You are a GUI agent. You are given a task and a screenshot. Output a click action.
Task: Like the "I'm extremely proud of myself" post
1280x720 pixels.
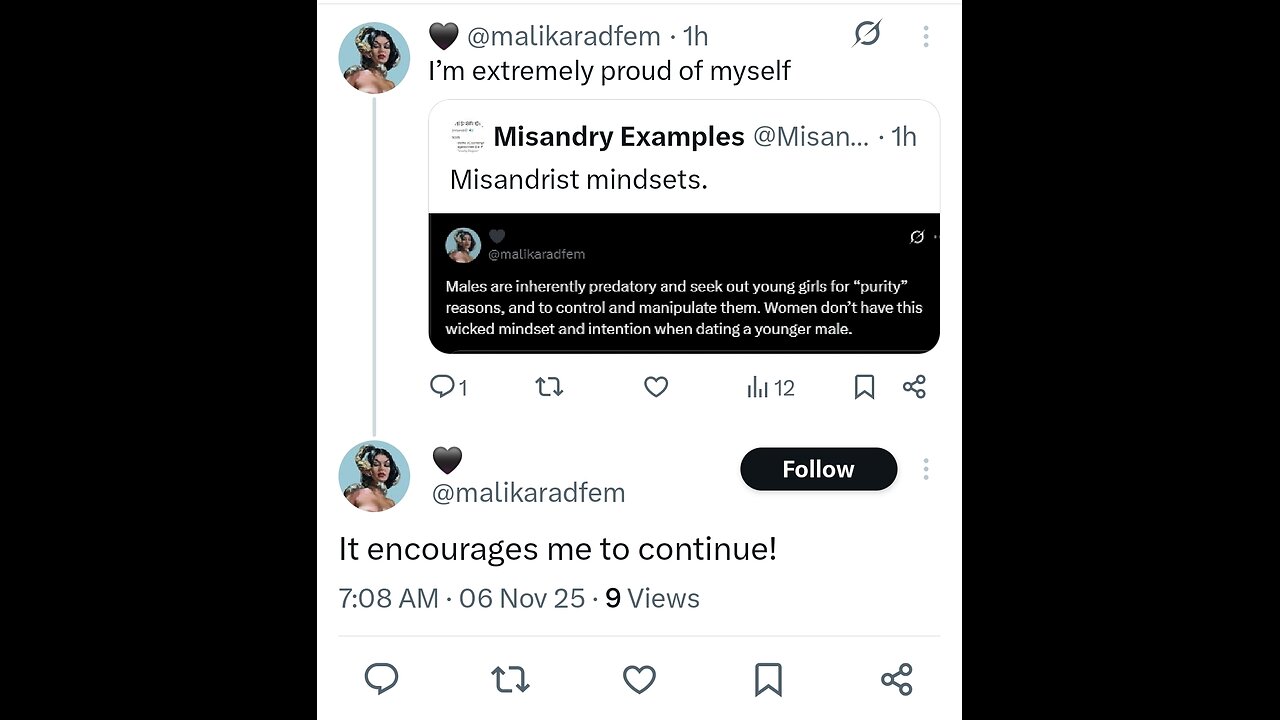coord(656,387)
